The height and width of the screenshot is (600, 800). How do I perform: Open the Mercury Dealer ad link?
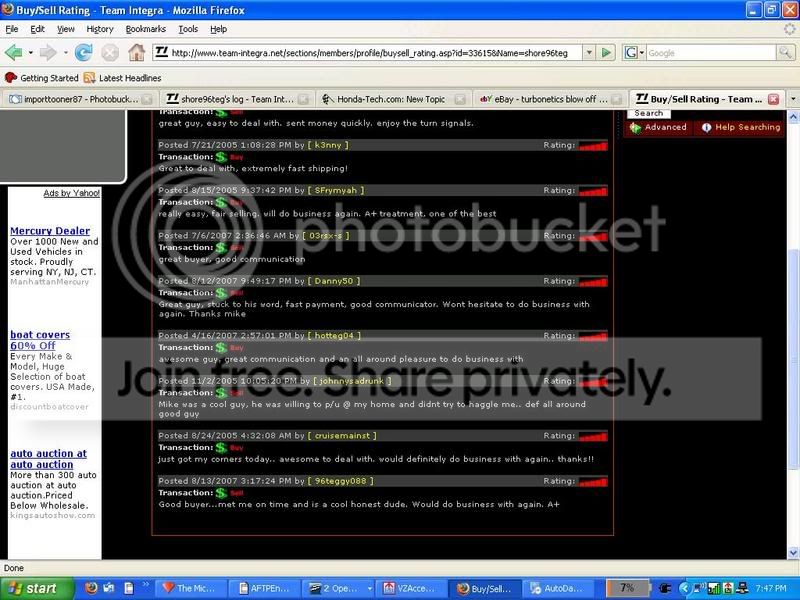(50, 231)
